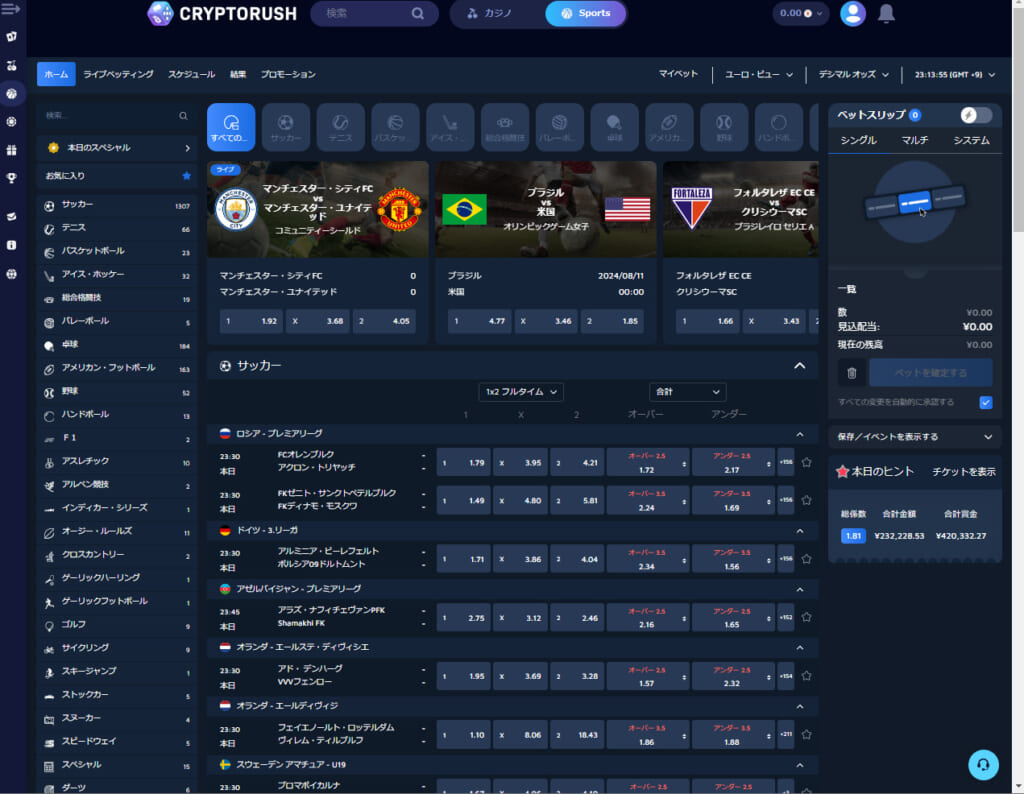
Task: Open the 1x2 フルタイム market dropdown
Action: [520, 392]
